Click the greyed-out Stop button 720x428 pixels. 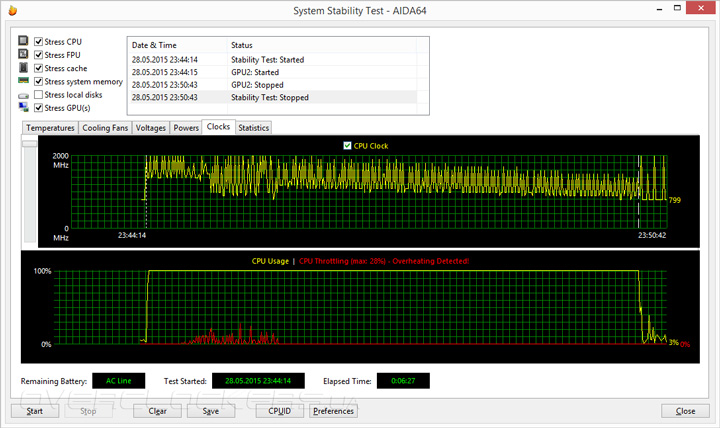coord(88,411)
